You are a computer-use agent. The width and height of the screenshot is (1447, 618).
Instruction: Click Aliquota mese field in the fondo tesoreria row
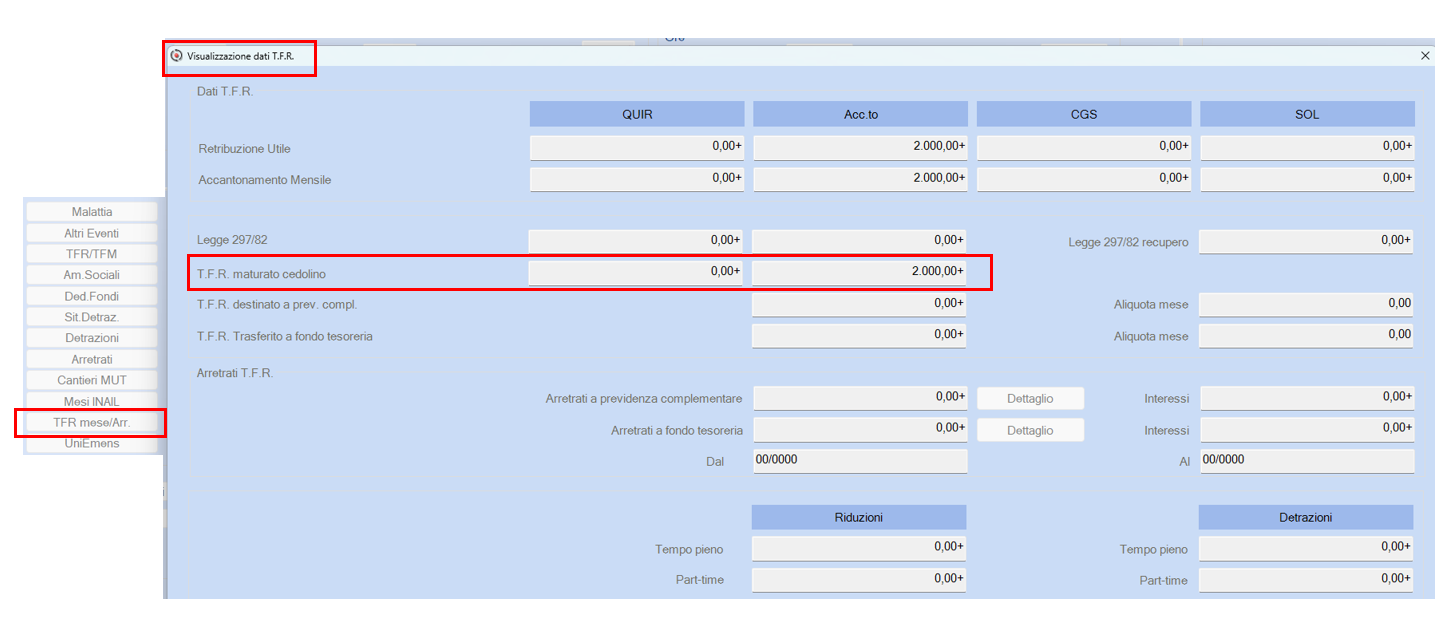1307,335
